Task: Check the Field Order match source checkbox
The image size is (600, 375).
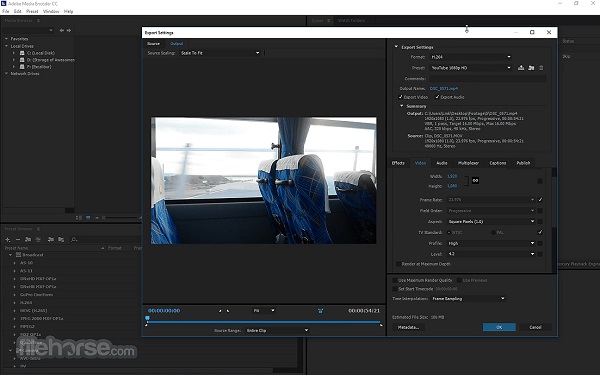Action: (x=540, y=211)
